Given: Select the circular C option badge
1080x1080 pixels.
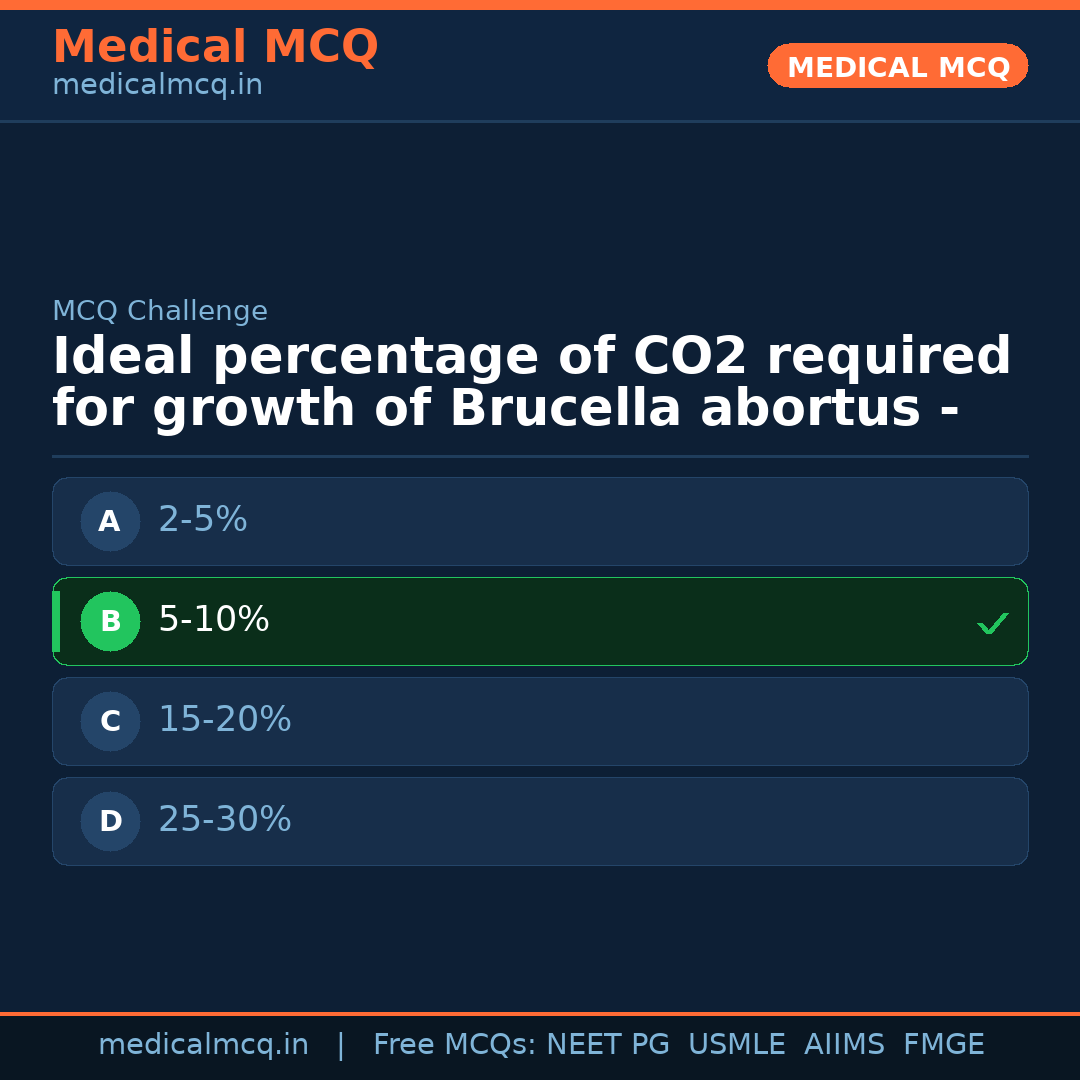Looking at the screenshot, I should tap(110, 721).
